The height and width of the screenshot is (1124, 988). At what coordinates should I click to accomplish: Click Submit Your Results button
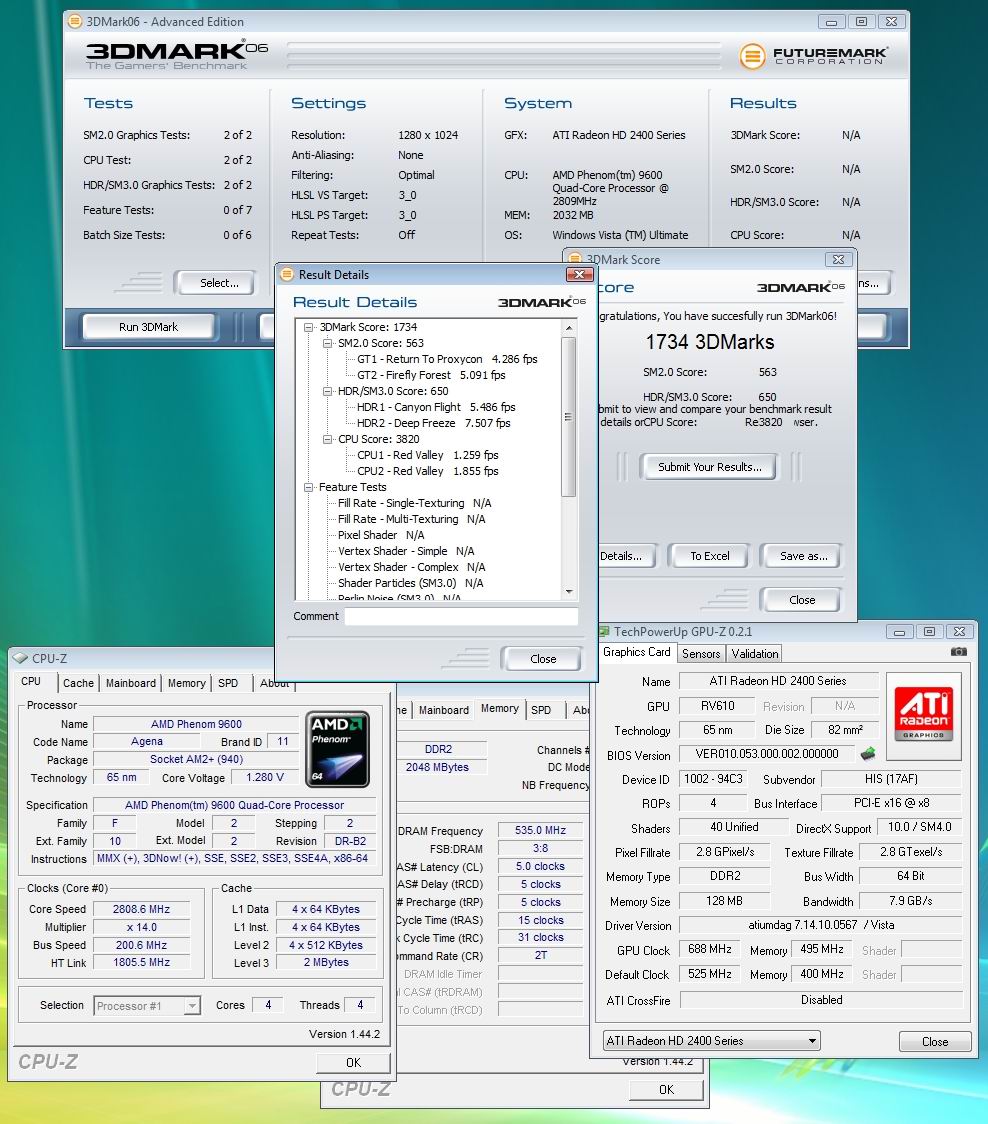tap(709, 467)
